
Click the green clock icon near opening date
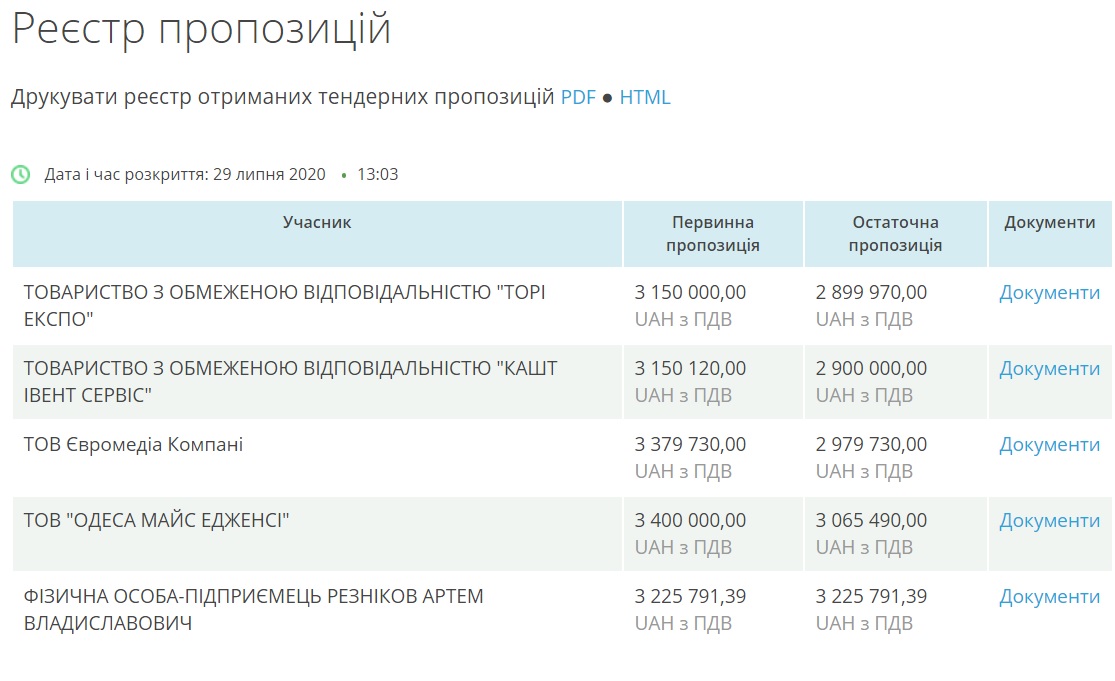tap(21, 174)
